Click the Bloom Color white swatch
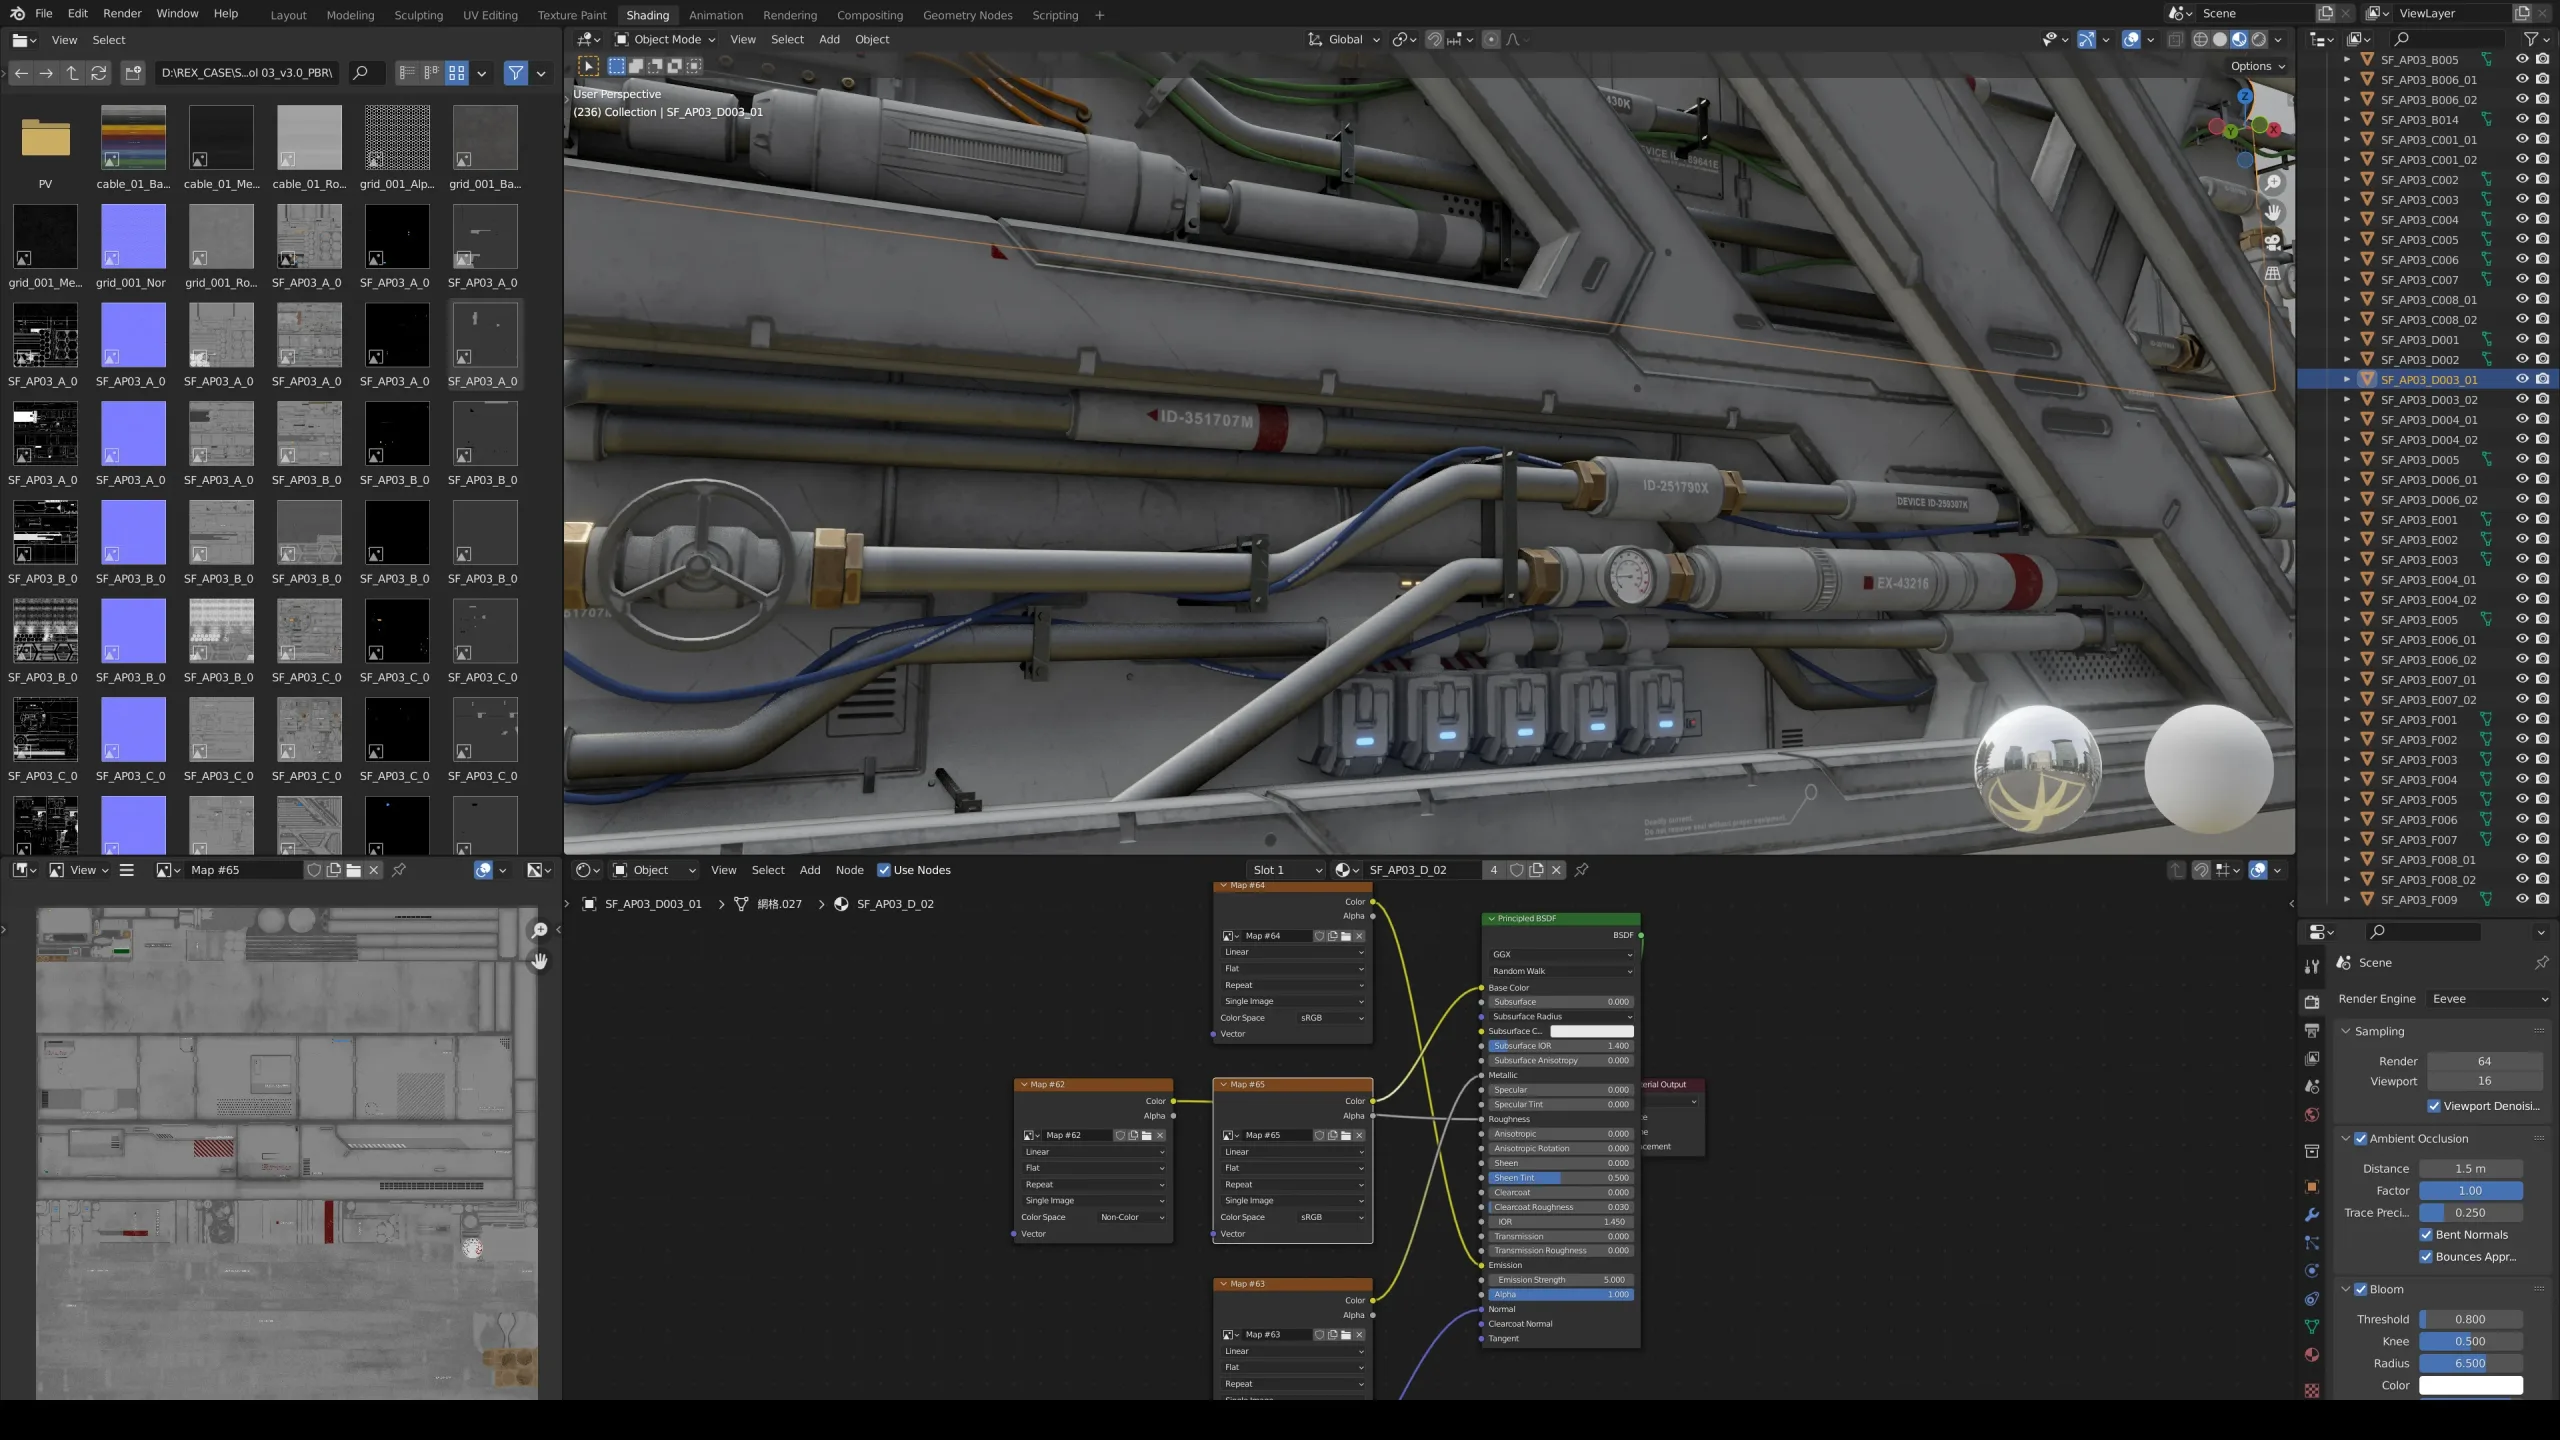Screen dimensions: 2560x1440 [2470, 1386]
